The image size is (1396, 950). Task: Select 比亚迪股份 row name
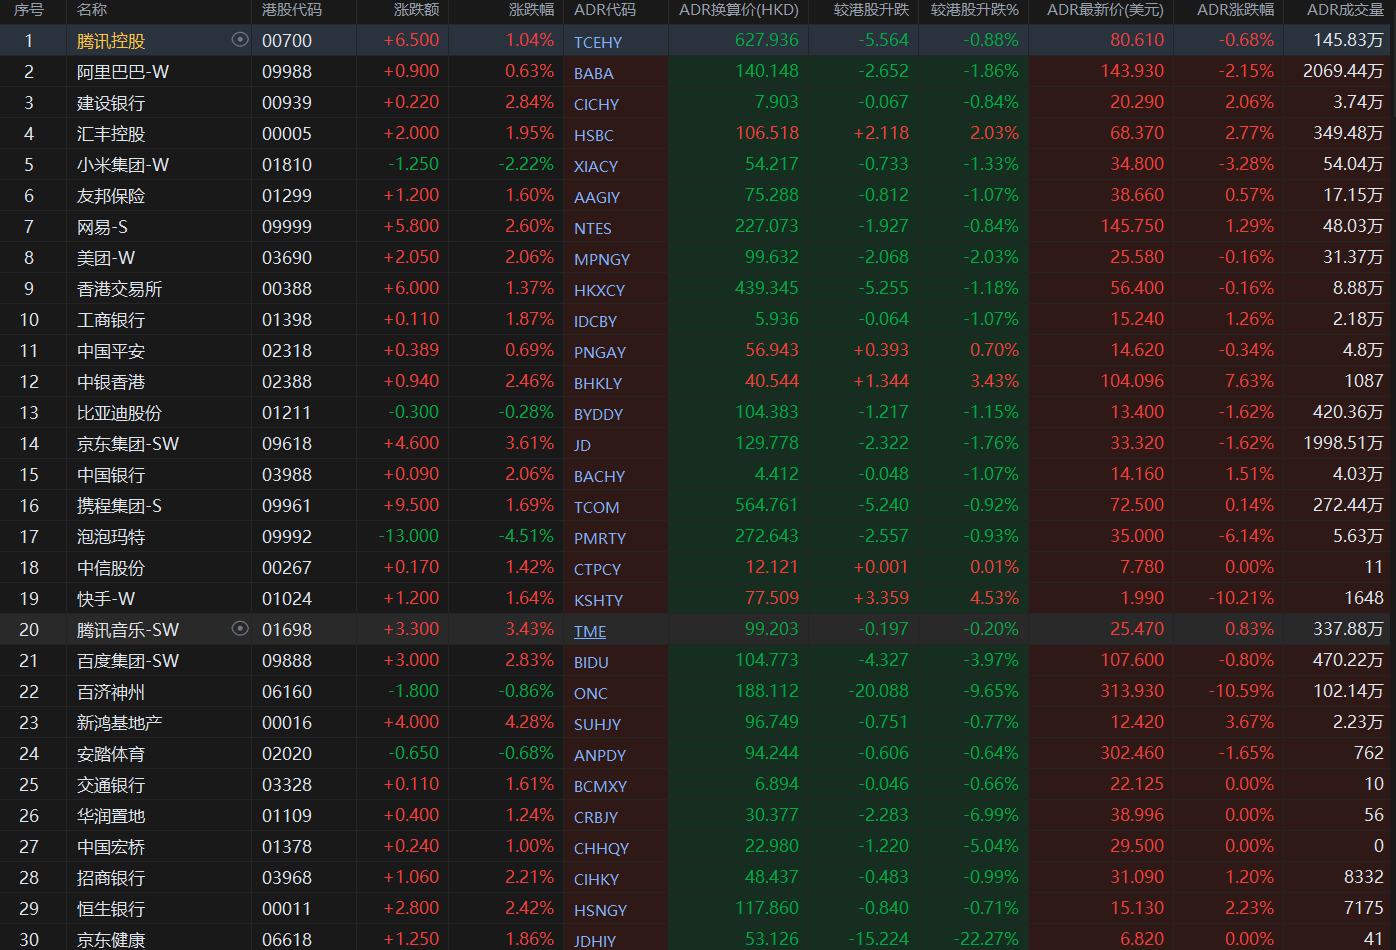coord(119,413)
